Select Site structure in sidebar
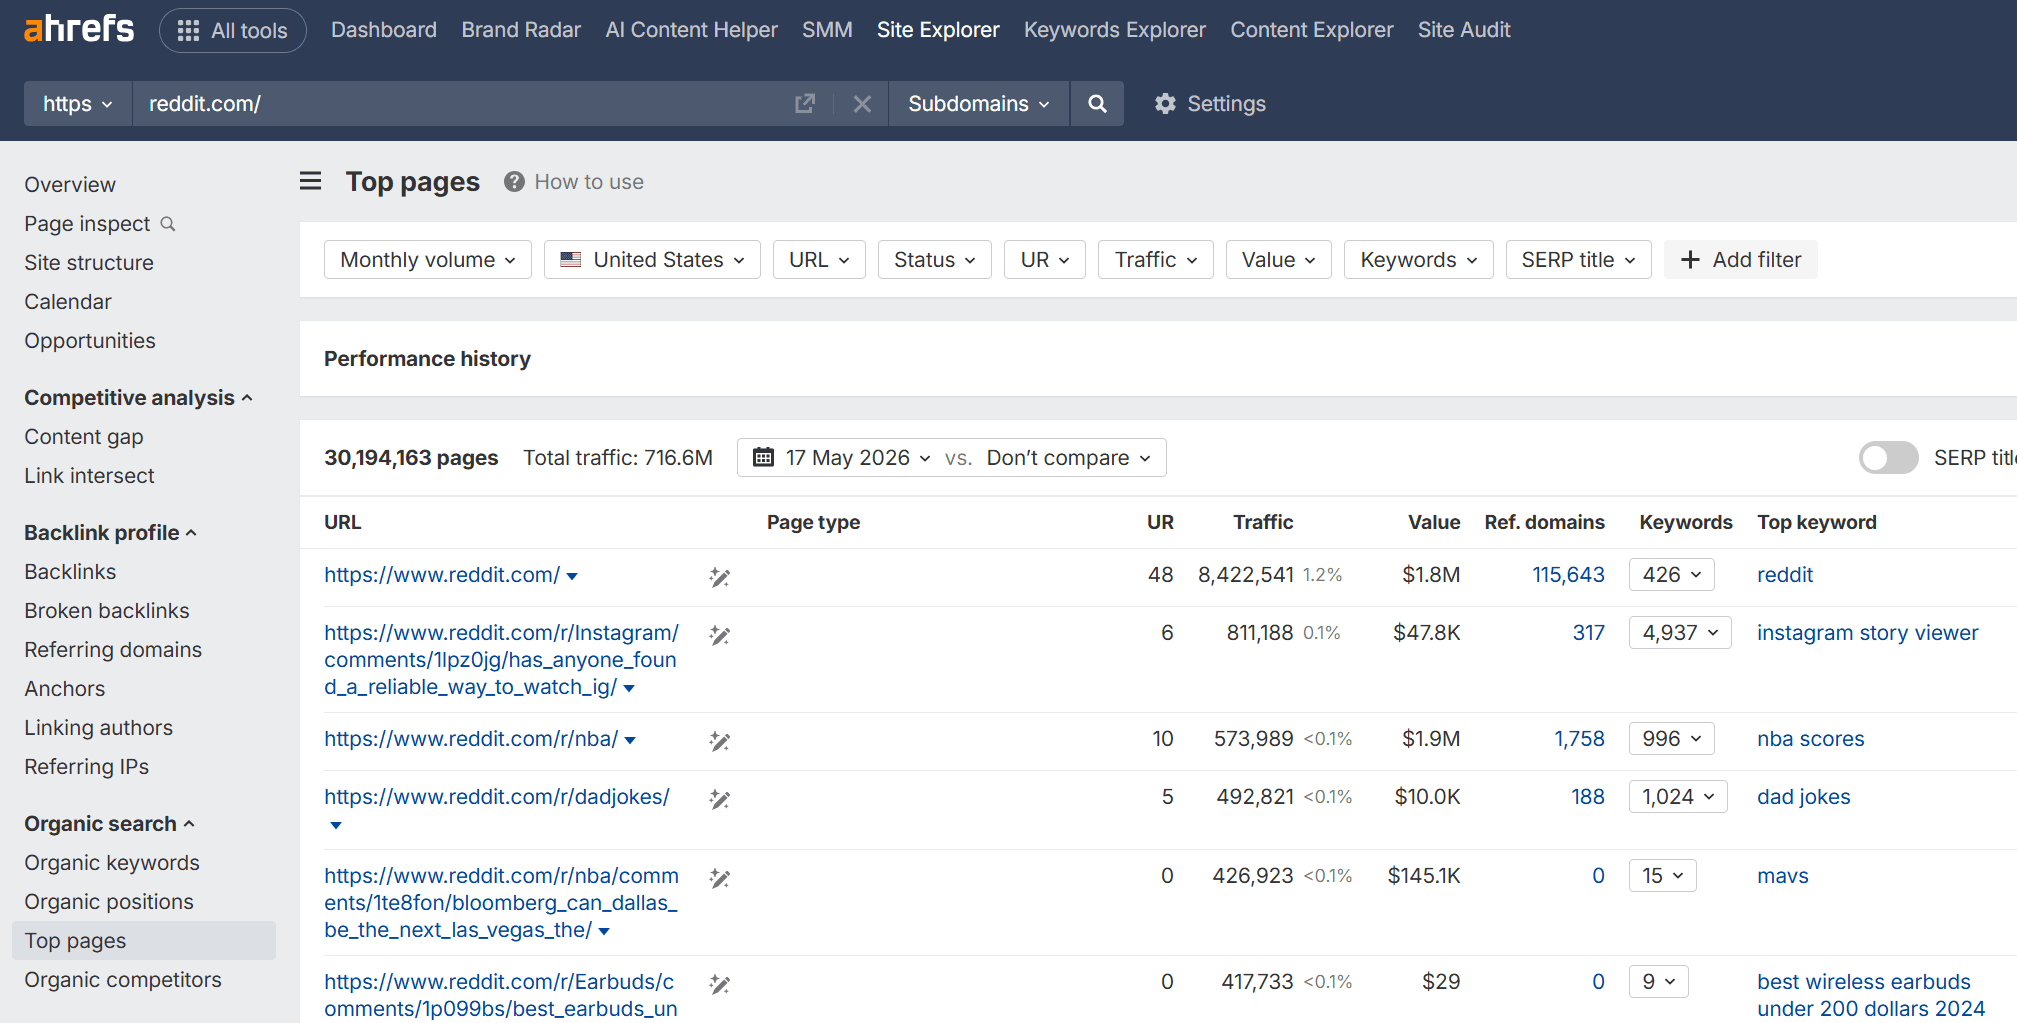The image size is (2017, 1023). click(89, 263)
